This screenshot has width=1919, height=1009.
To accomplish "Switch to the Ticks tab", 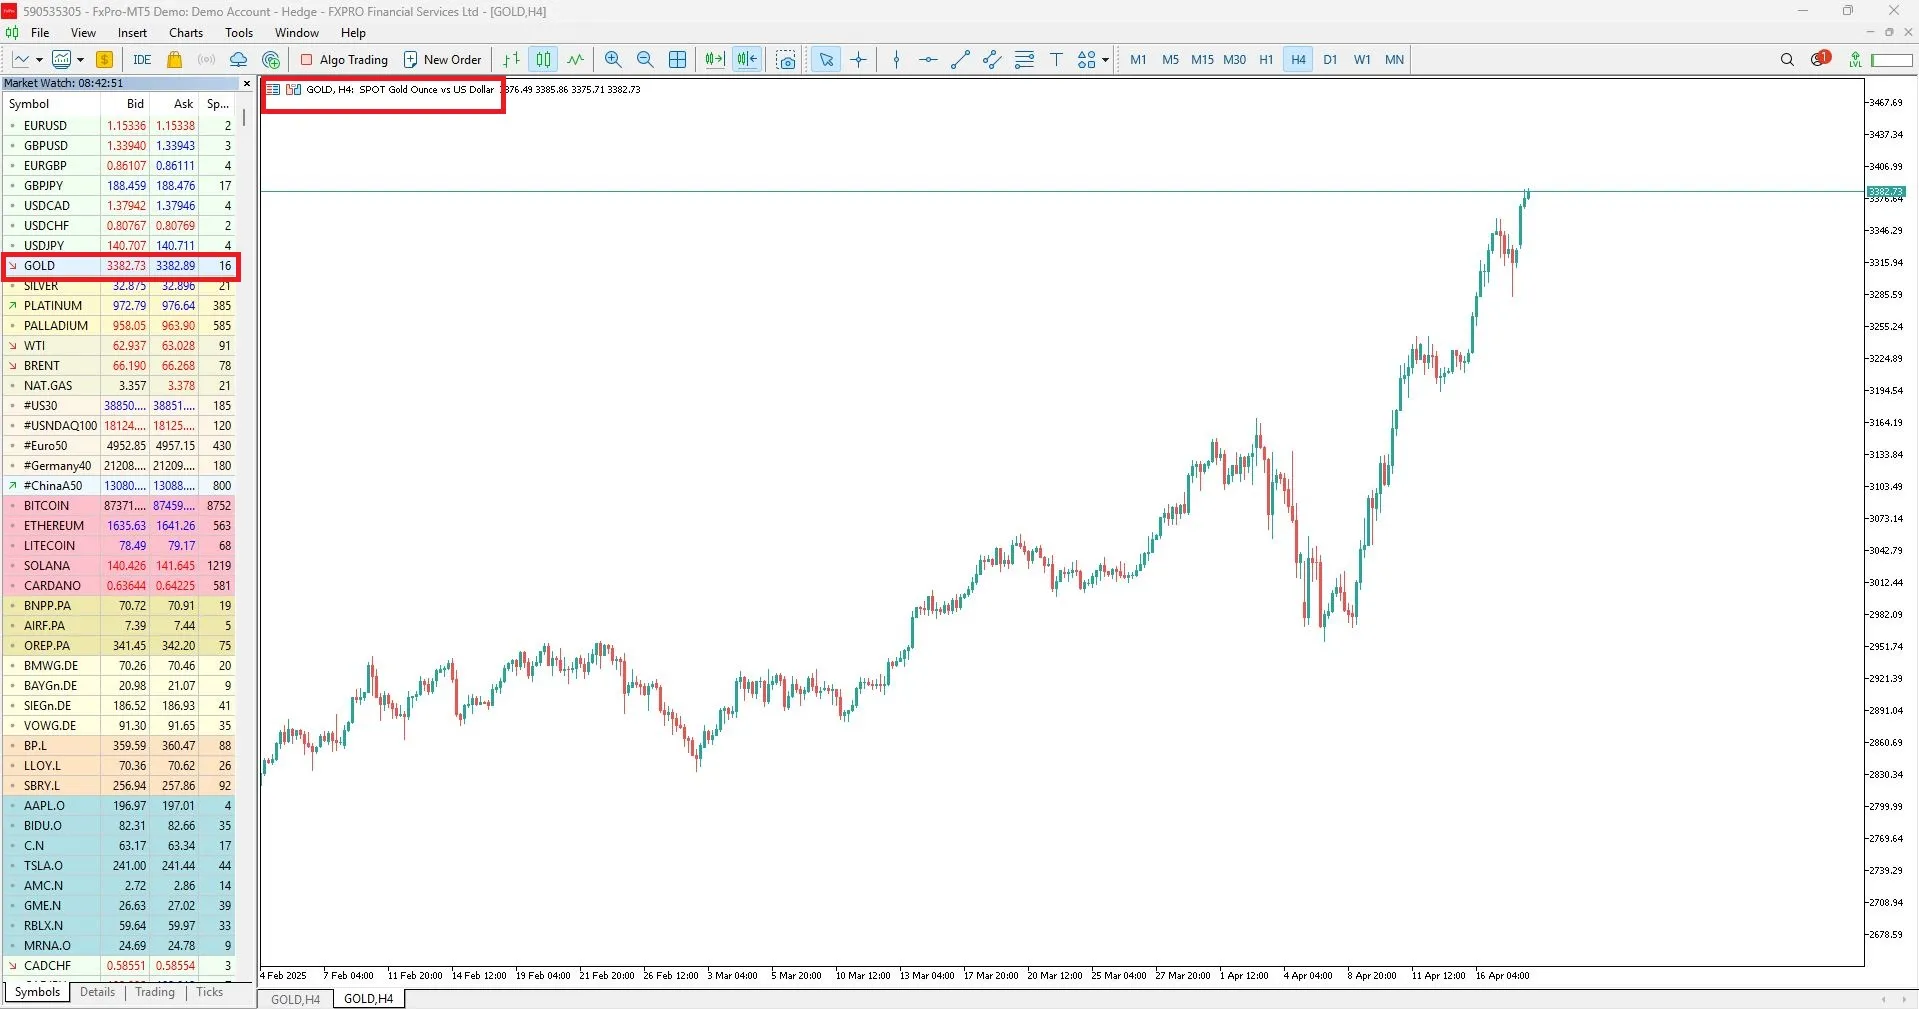I will tap(209, 992).
